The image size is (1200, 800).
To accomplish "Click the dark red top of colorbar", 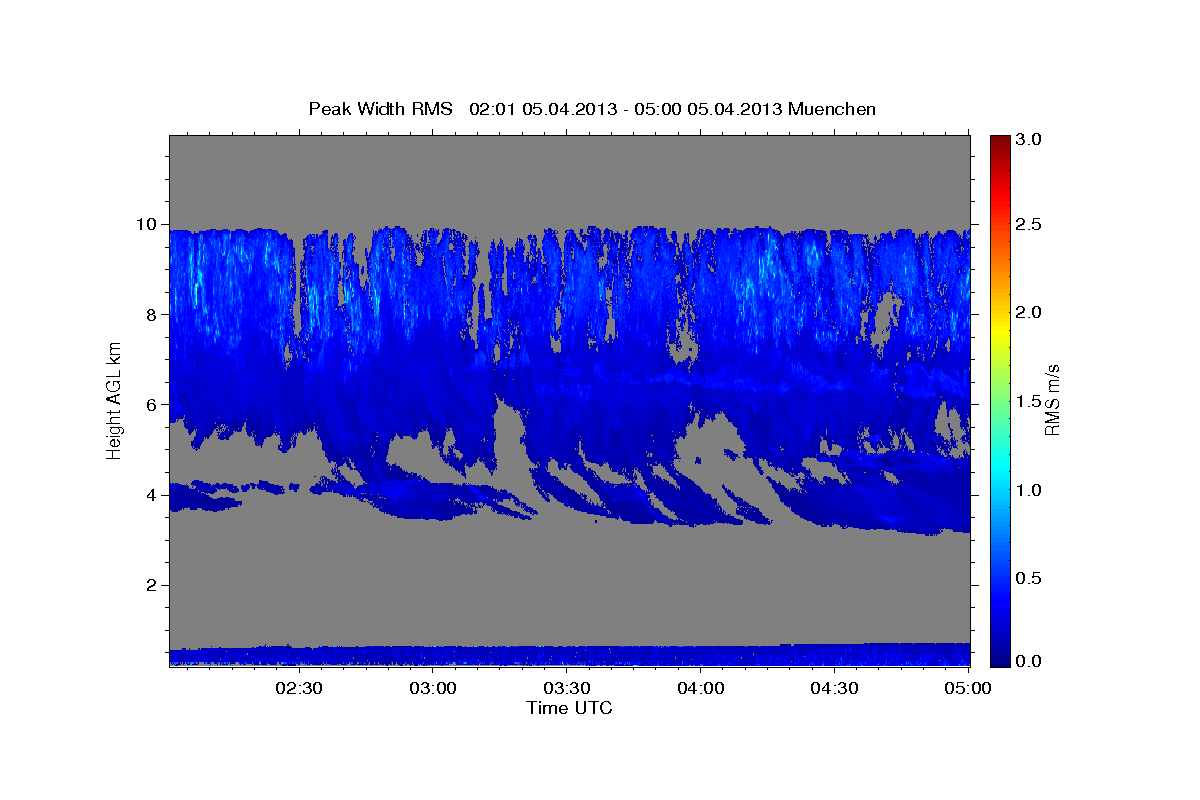I will 999,142.
